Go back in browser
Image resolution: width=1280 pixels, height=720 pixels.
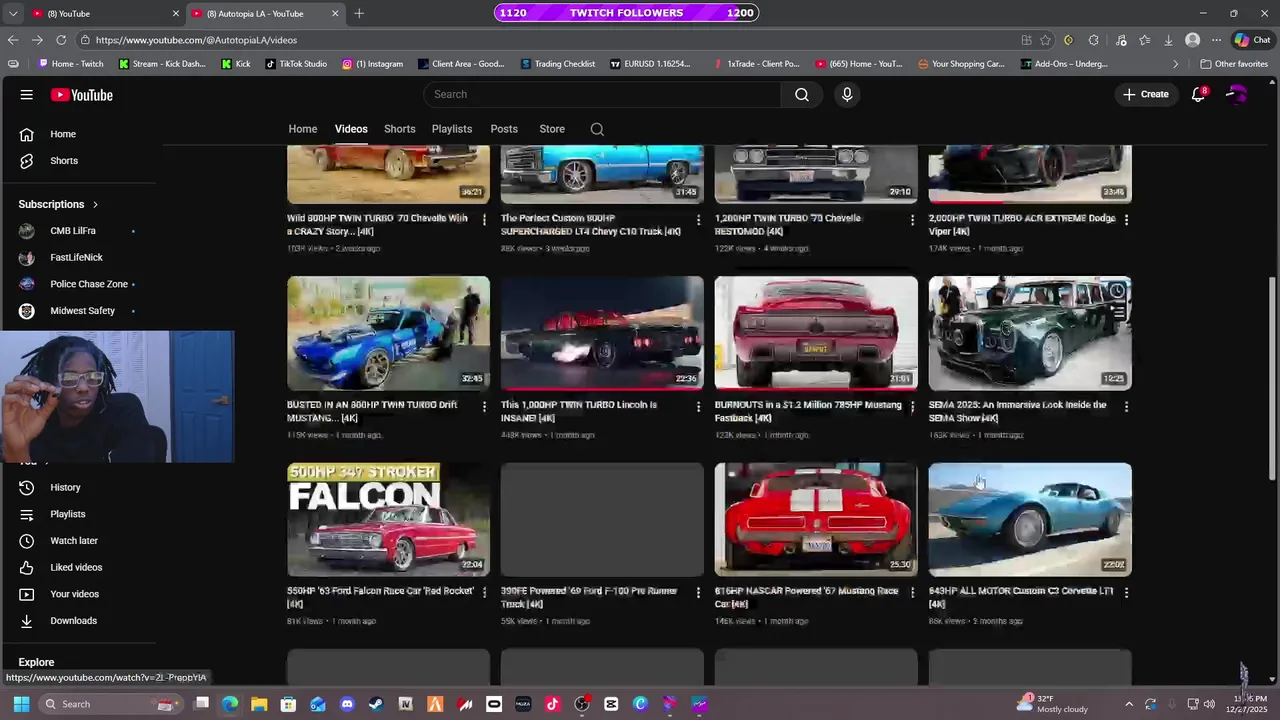(13, 40)
